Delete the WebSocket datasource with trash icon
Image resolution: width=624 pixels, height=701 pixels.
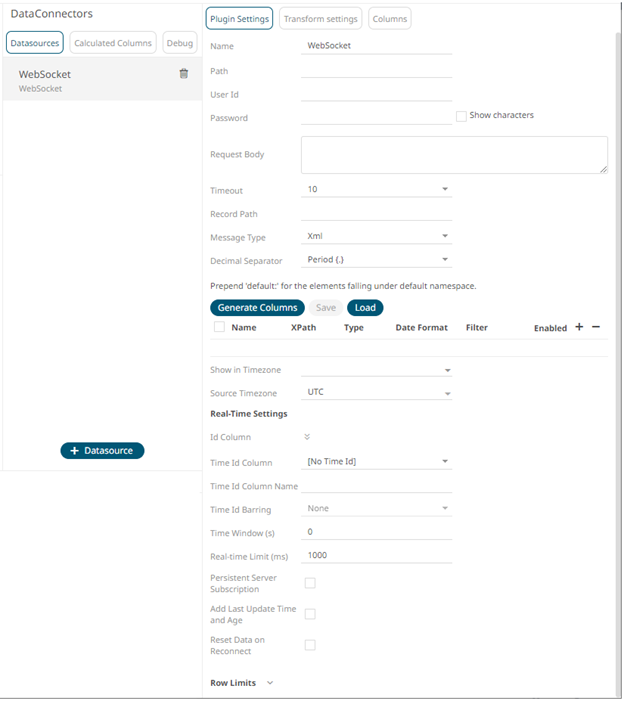click(183, 74)
